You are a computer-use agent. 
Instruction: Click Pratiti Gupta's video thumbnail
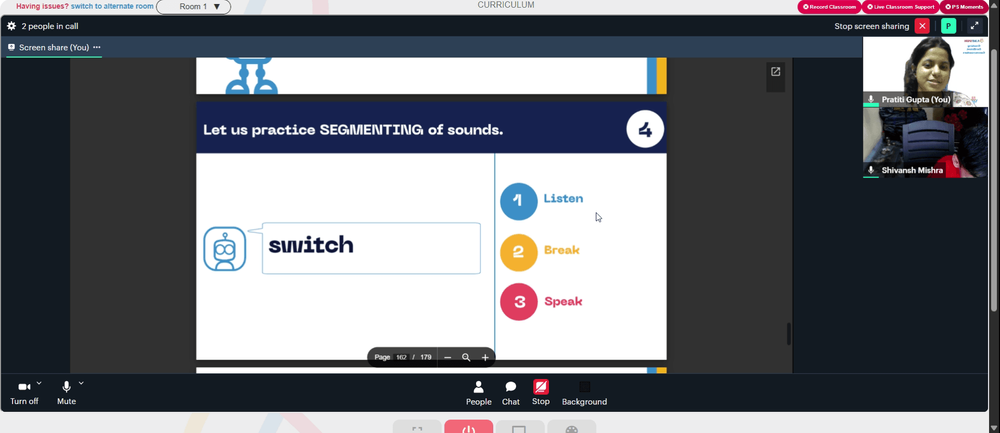(x=925, y=71)
